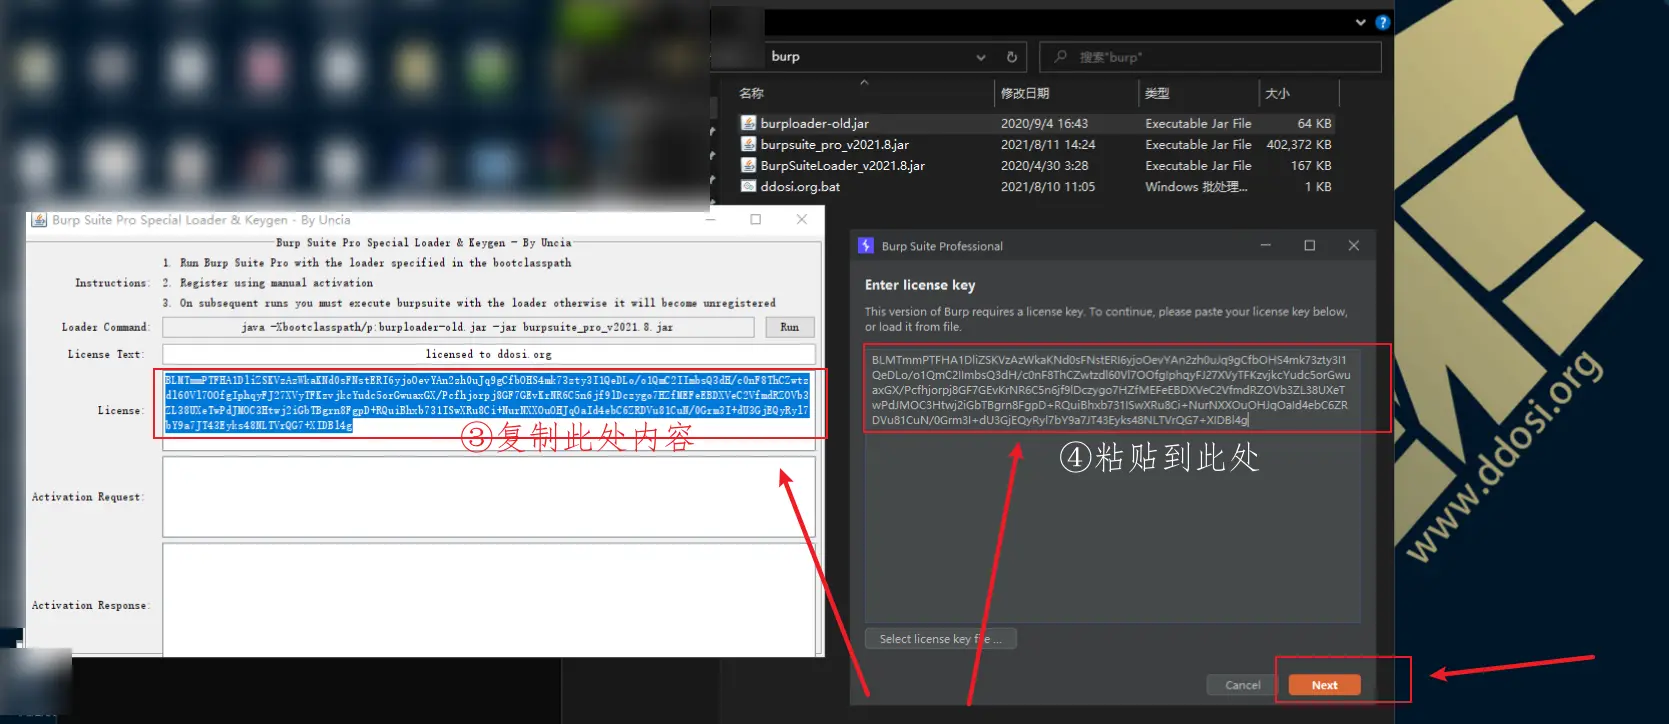Select ddosi.org.bat file

[800, 186]
